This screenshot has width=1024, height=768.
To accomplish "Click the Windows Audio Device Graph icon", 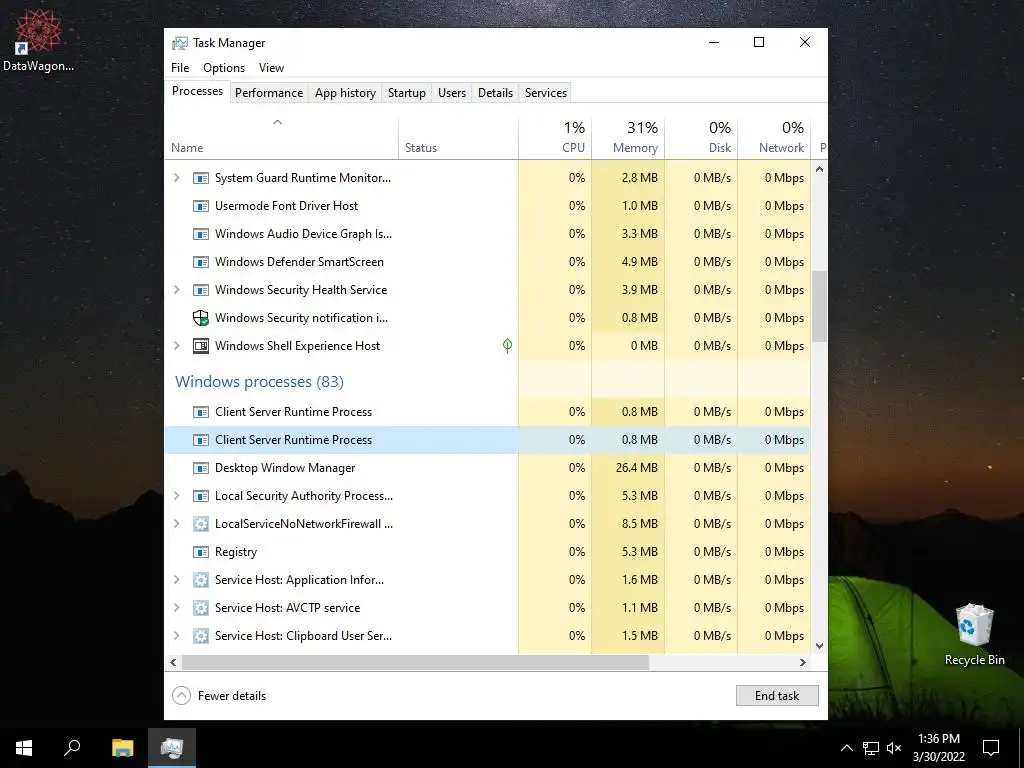I will pos(200,234).
